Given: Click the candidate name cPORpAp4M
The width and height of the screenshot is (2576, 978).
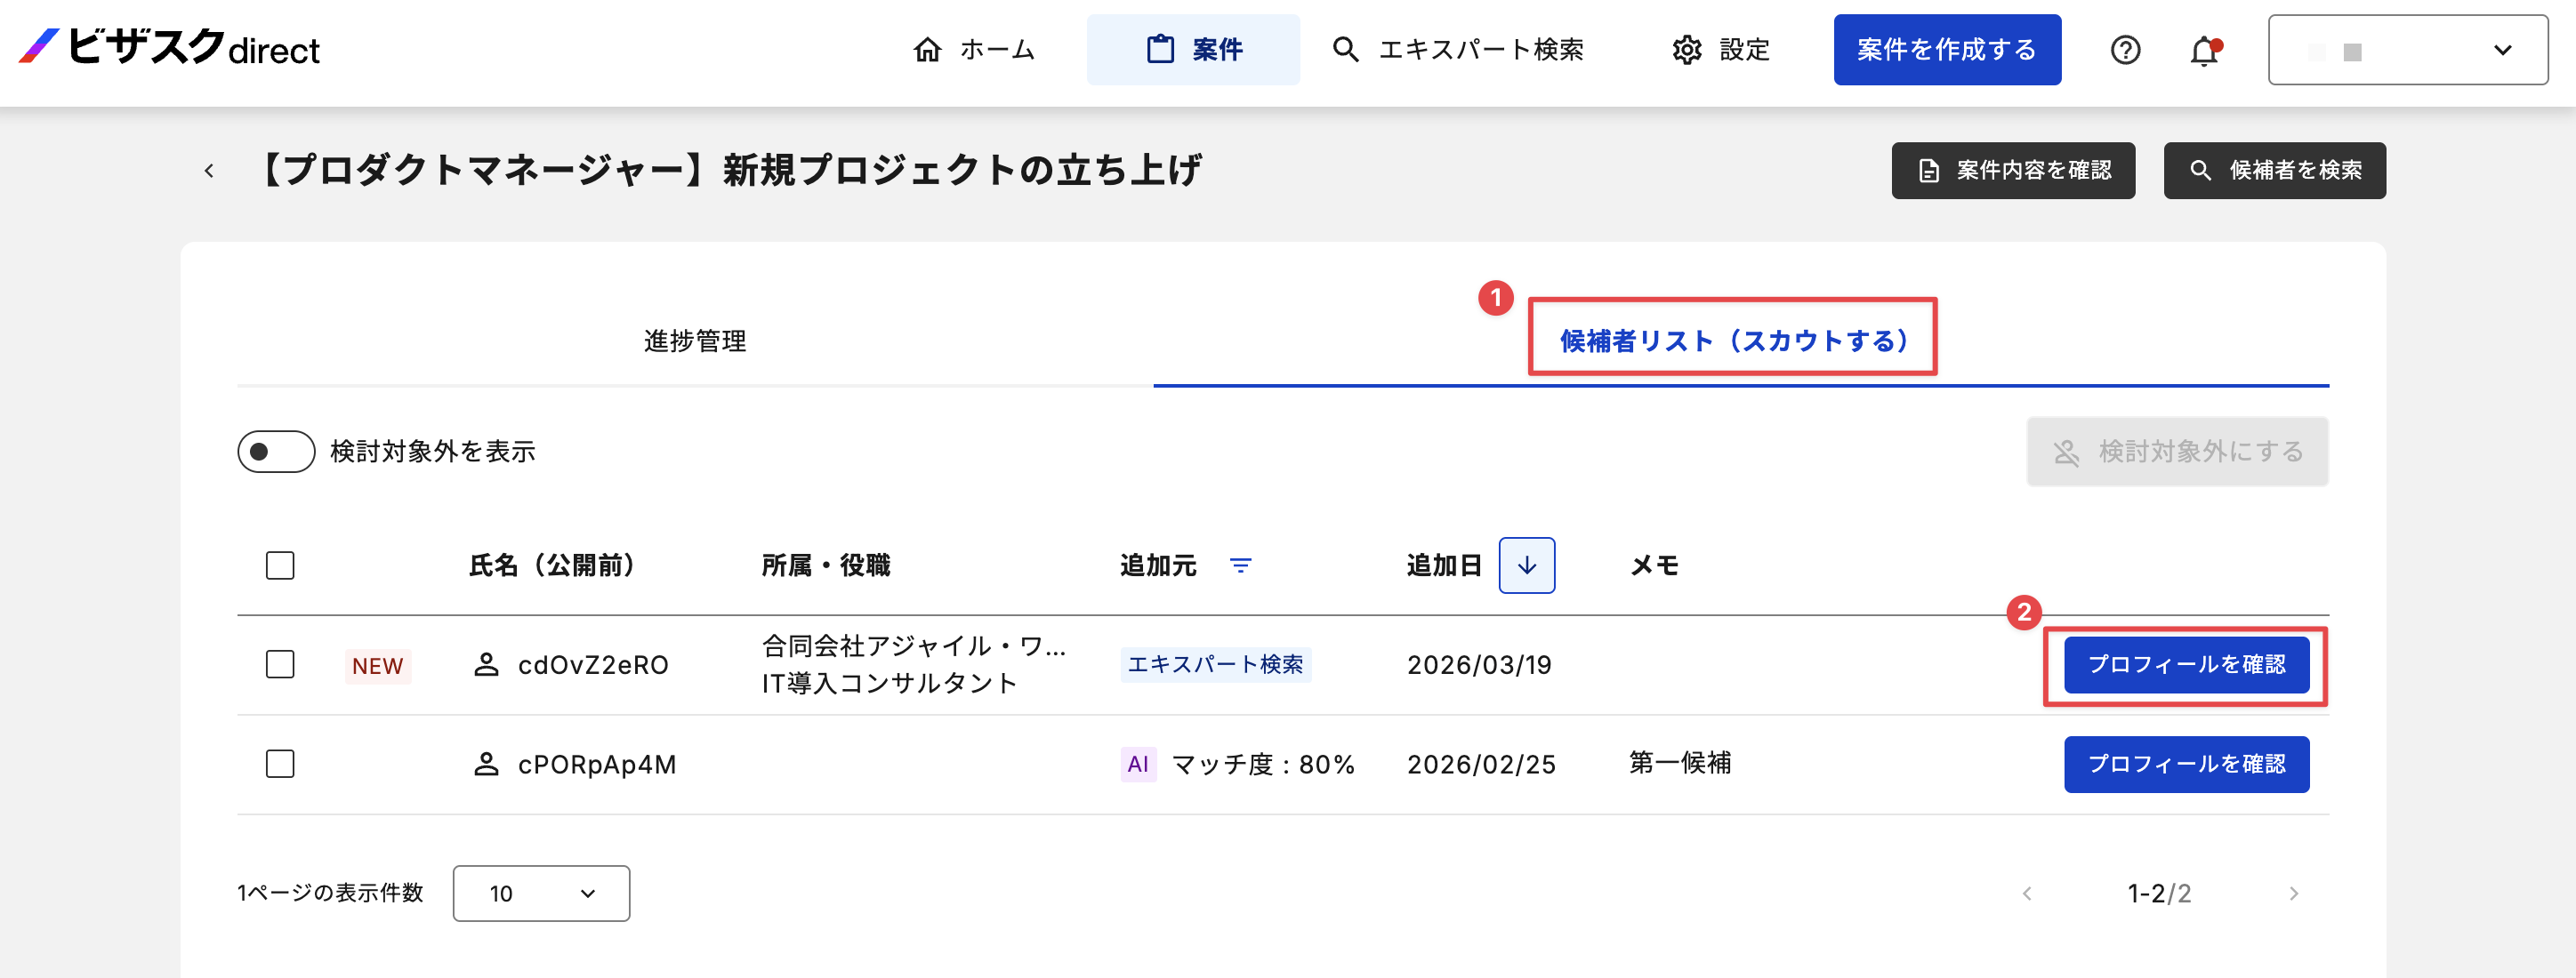Looking at the screenshot, I should point(597,765).
